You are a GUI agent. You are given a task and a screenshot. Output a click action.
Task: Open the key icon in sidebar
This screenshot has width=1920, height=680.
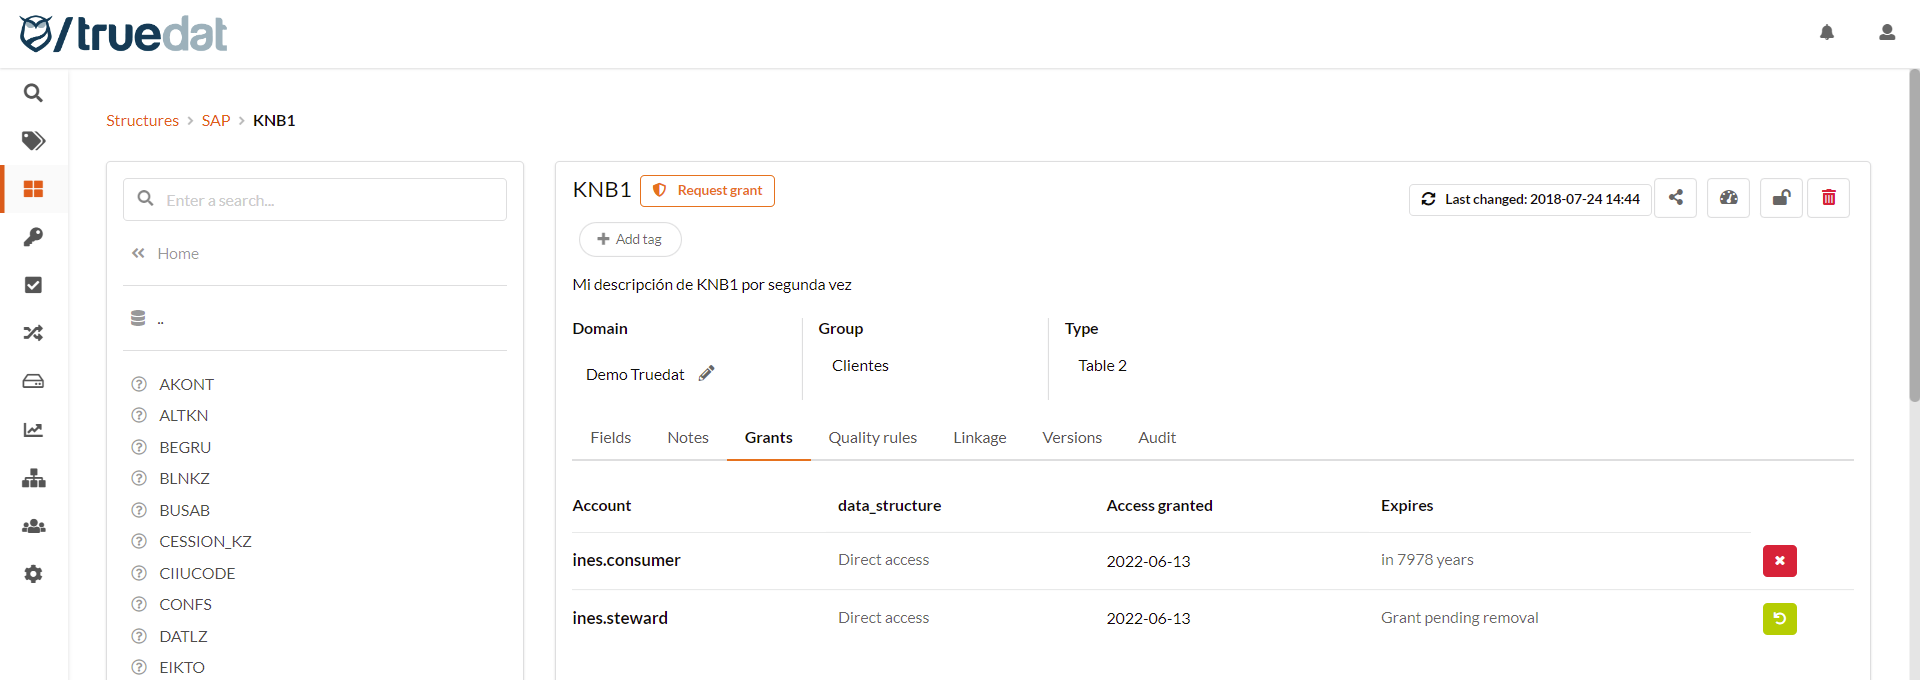pos(33,237)
